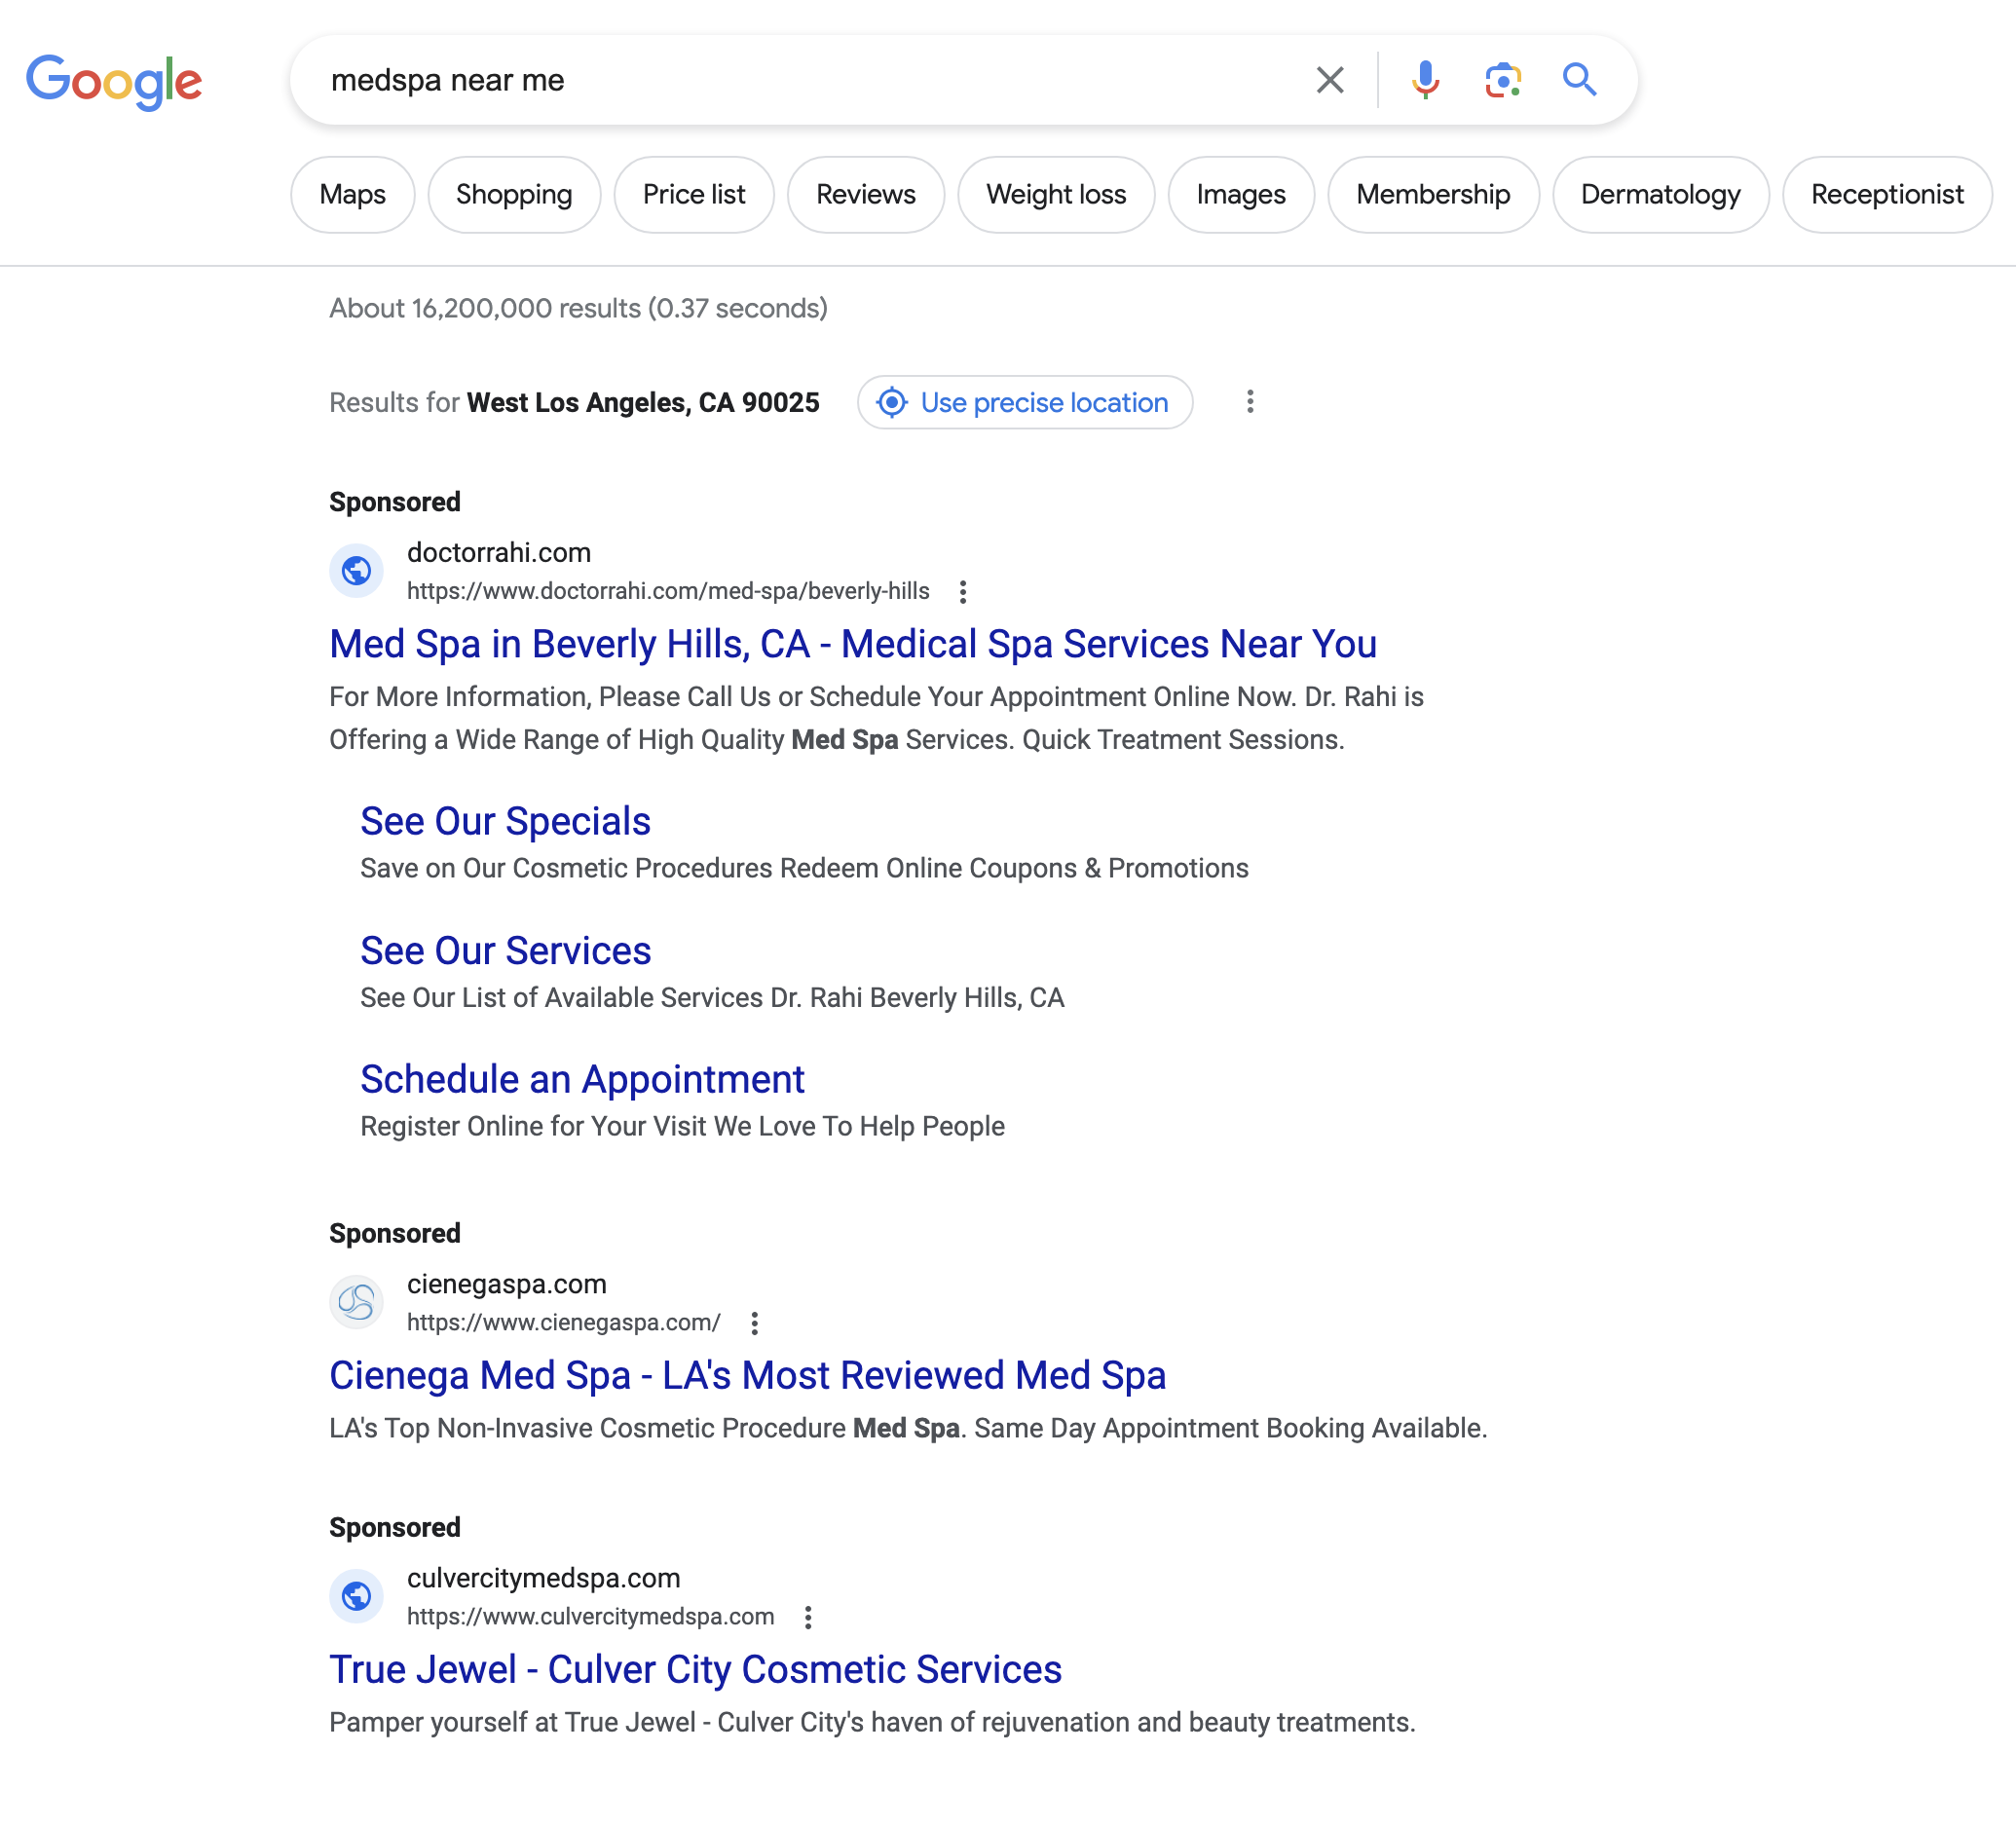Click the https://www.cienegaspa.com/ URL
This screenshot has width=2016, height=1827.
tap(564, 1322)
